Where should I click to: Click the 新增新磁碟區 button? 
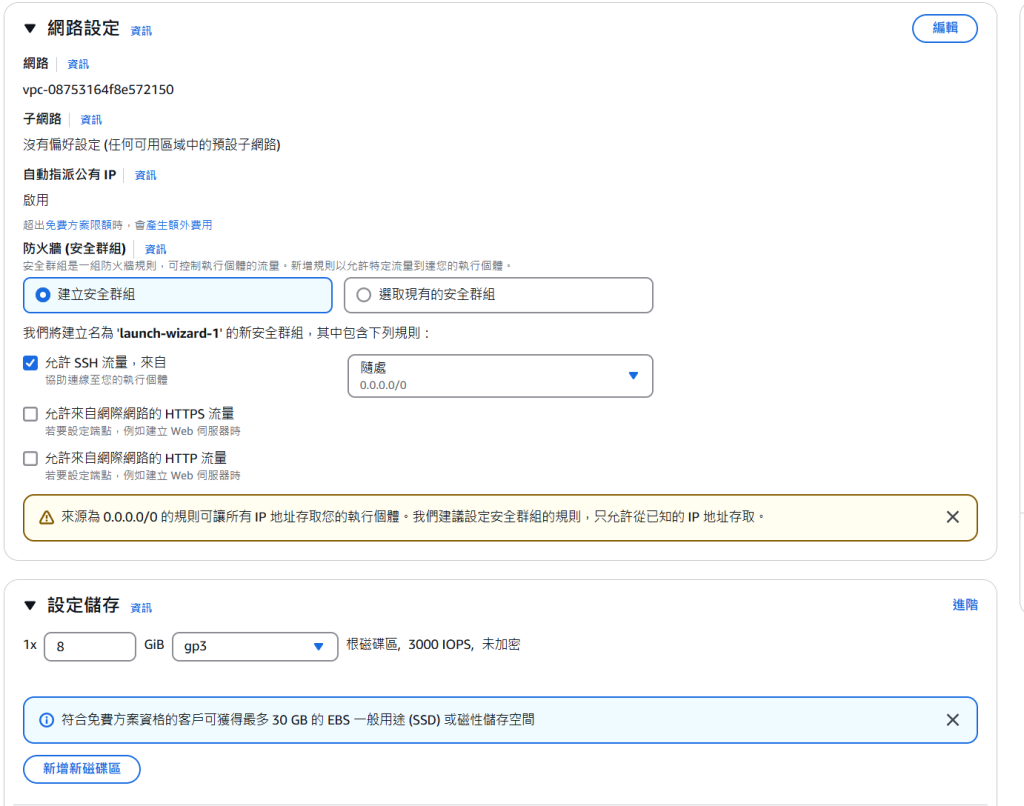click(x=82, y=769)
